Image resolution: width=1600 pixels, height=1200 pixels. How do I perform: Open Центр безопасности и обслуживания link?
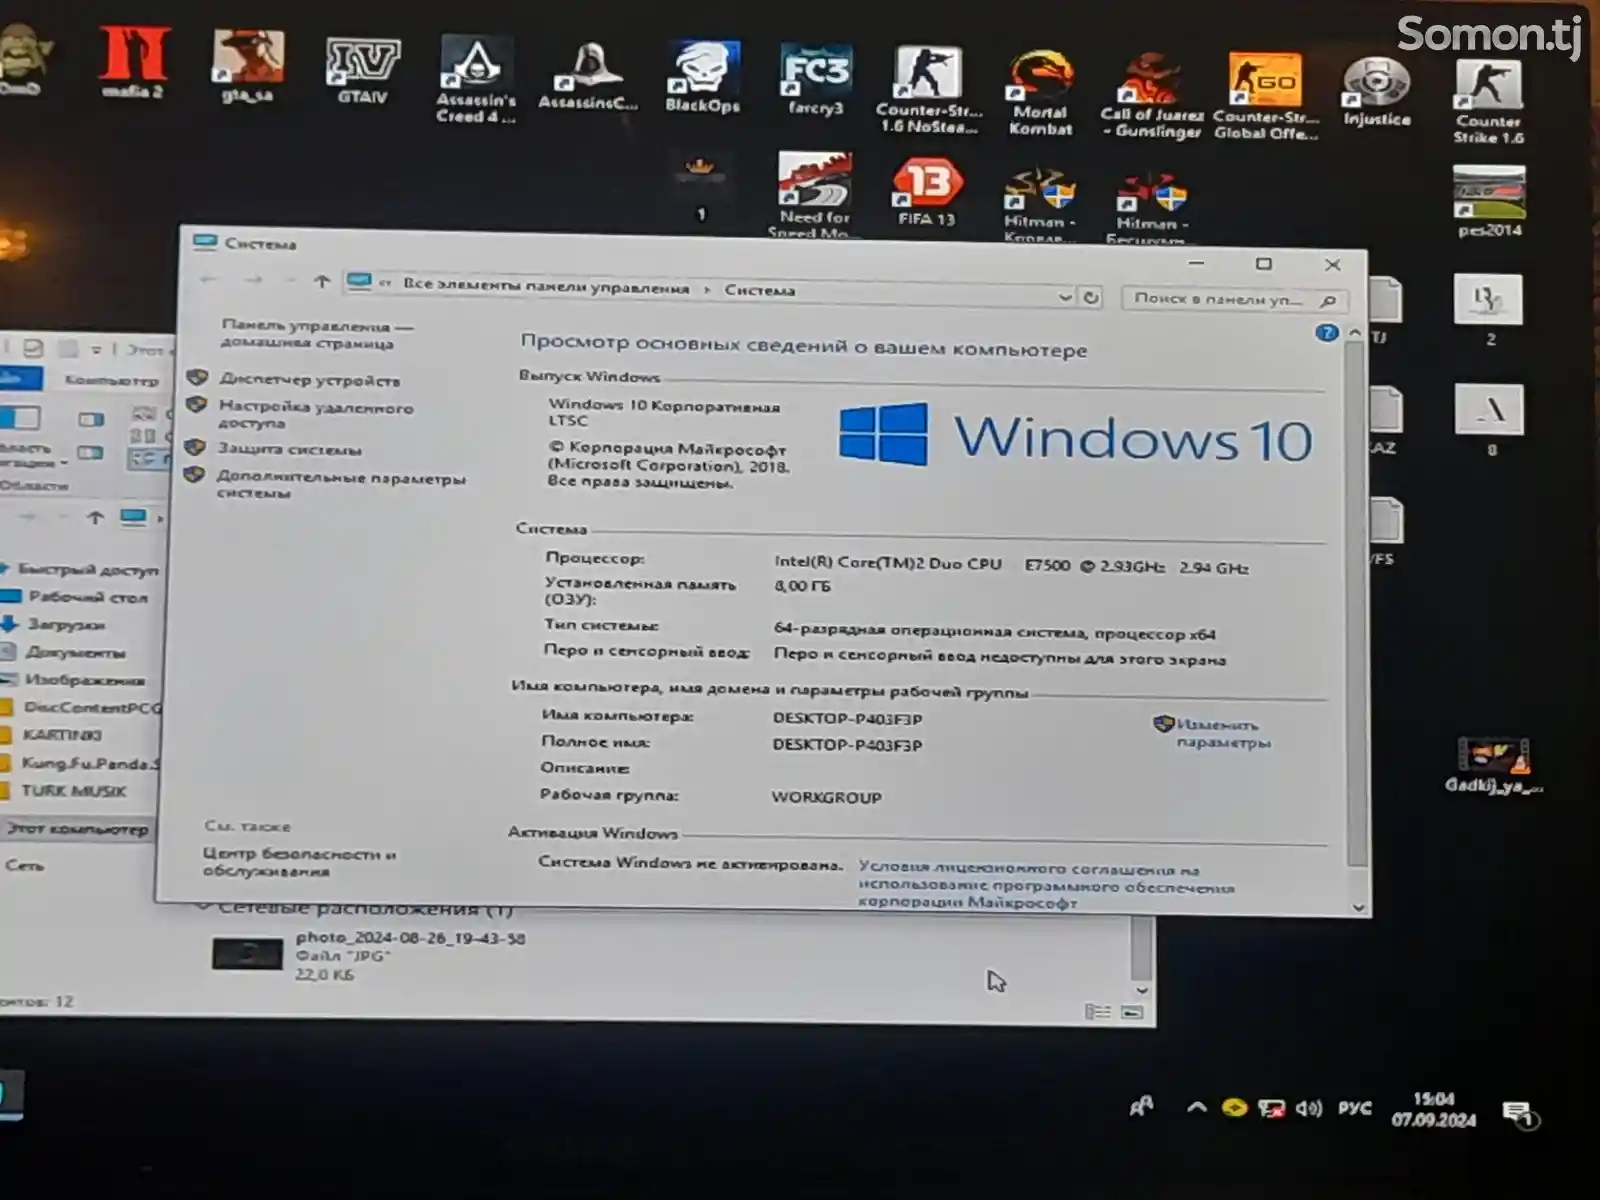pos(299,862)
